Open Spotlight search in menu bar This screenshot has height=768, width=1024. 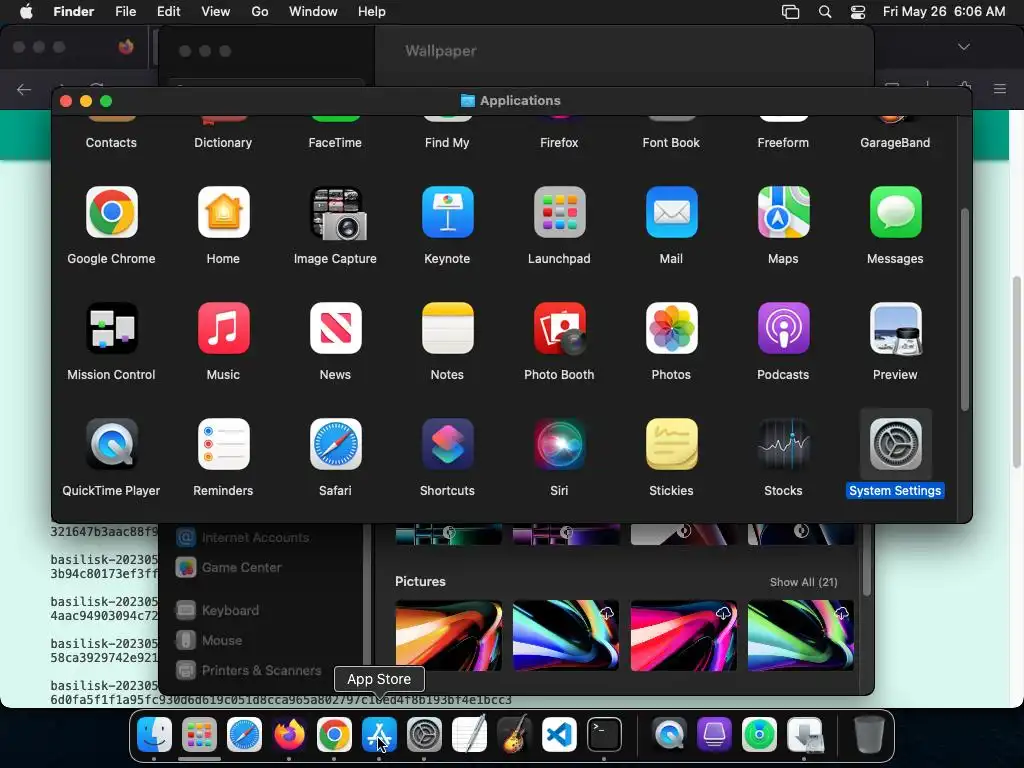[825, 12]
